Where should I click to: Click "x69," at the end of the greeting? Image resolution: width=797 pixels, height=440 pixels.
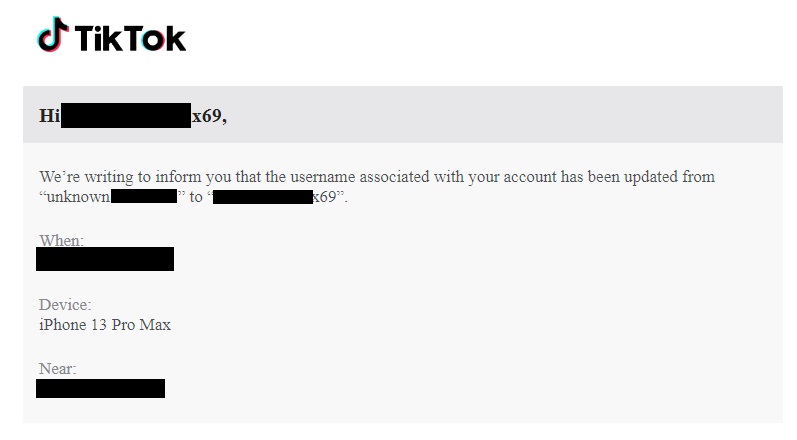coord(209,116)
